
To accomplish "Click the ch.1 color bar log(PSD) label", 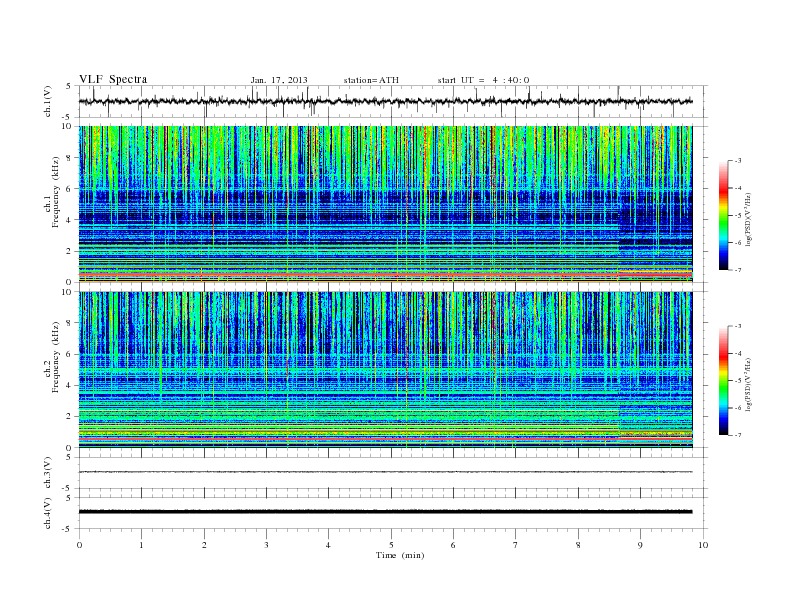I will point(749,219).
